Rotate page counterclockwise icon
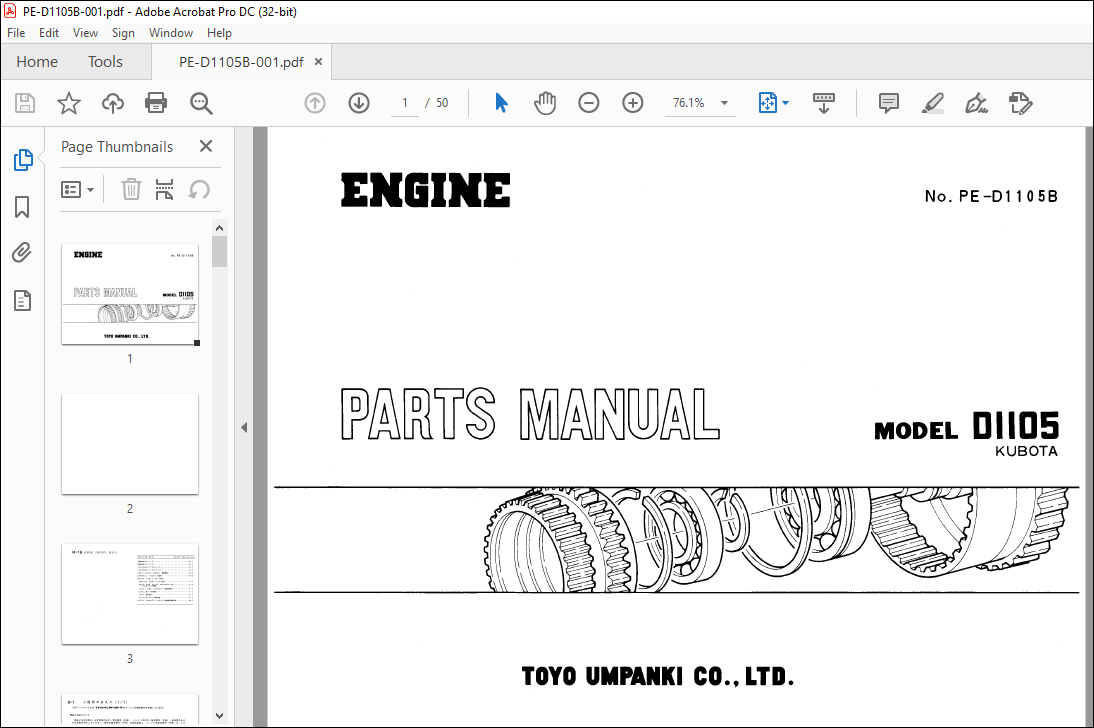The height and width of the screenshot is (728, 1094). (199, 189)
